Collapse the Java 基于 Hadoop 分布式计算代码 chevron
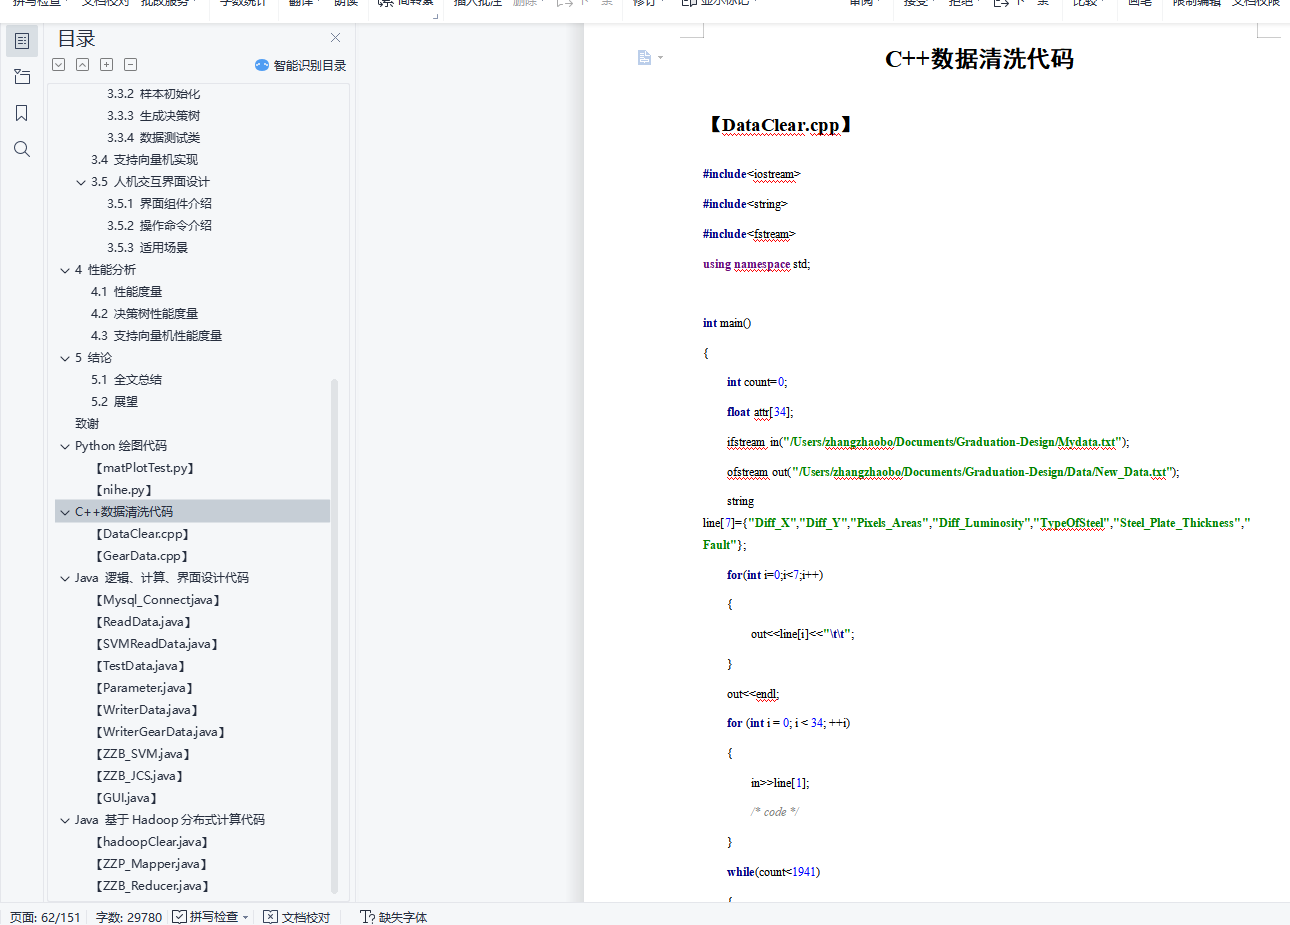 point(65,820)
